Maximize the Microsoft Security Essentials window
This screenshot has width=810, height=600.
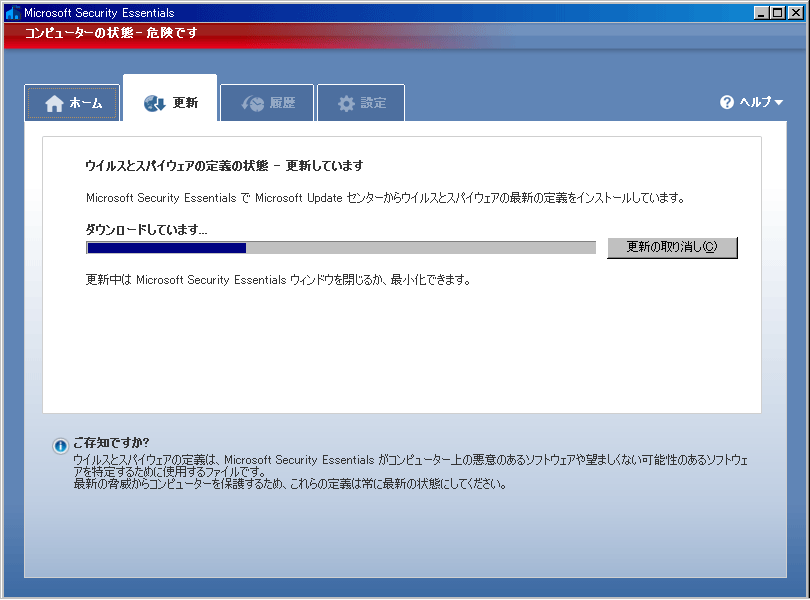[777, 13]
